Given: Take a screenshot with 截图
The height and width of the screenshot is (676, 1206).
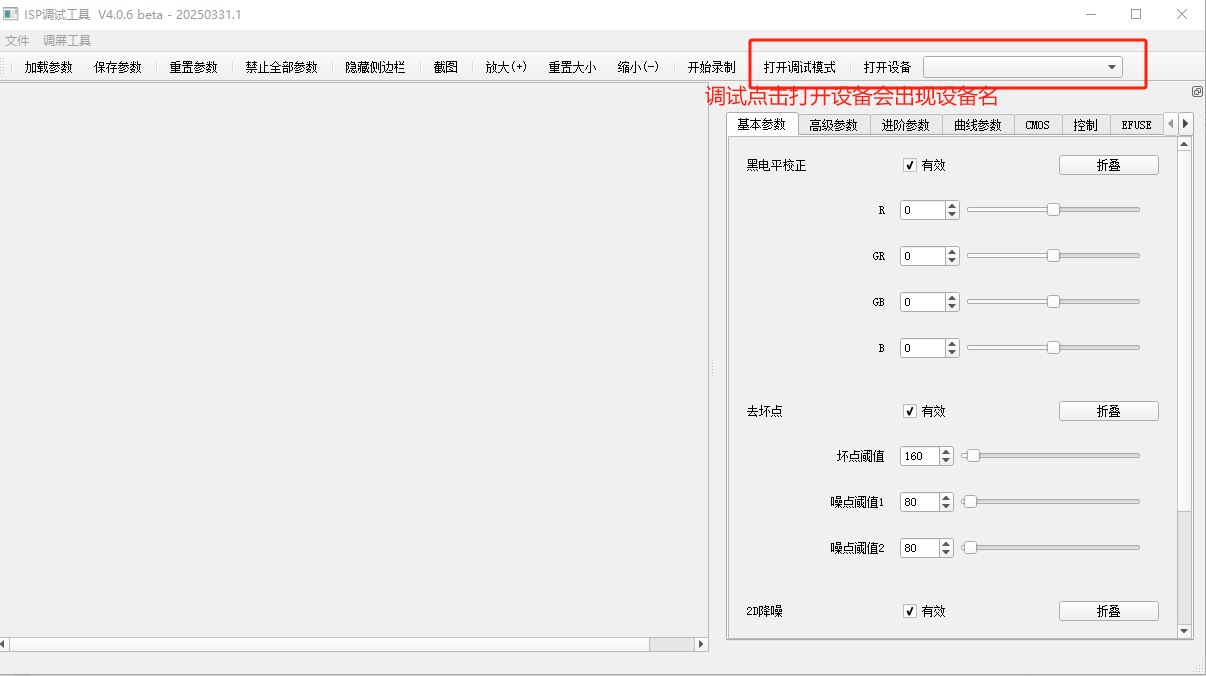Looking at the screenshot, I should 446,67.
